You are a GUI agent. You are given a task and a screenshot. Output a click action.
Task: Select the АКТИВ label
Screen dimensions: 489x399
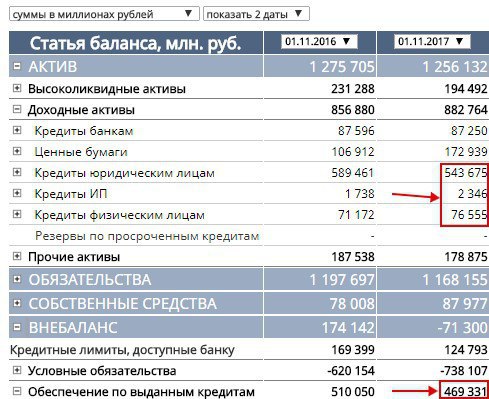pos(53,67)
